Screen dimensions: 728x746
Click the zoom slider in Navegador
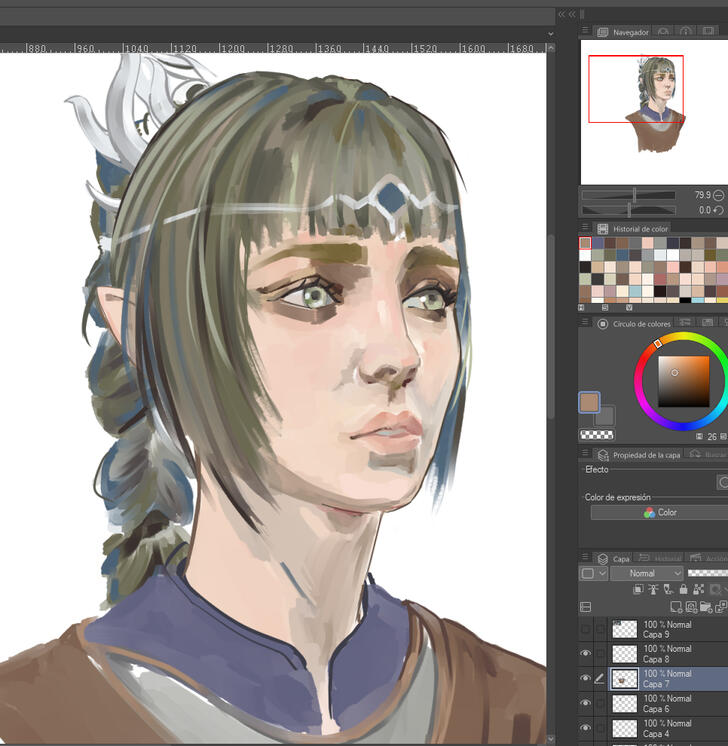coord(635,195)
